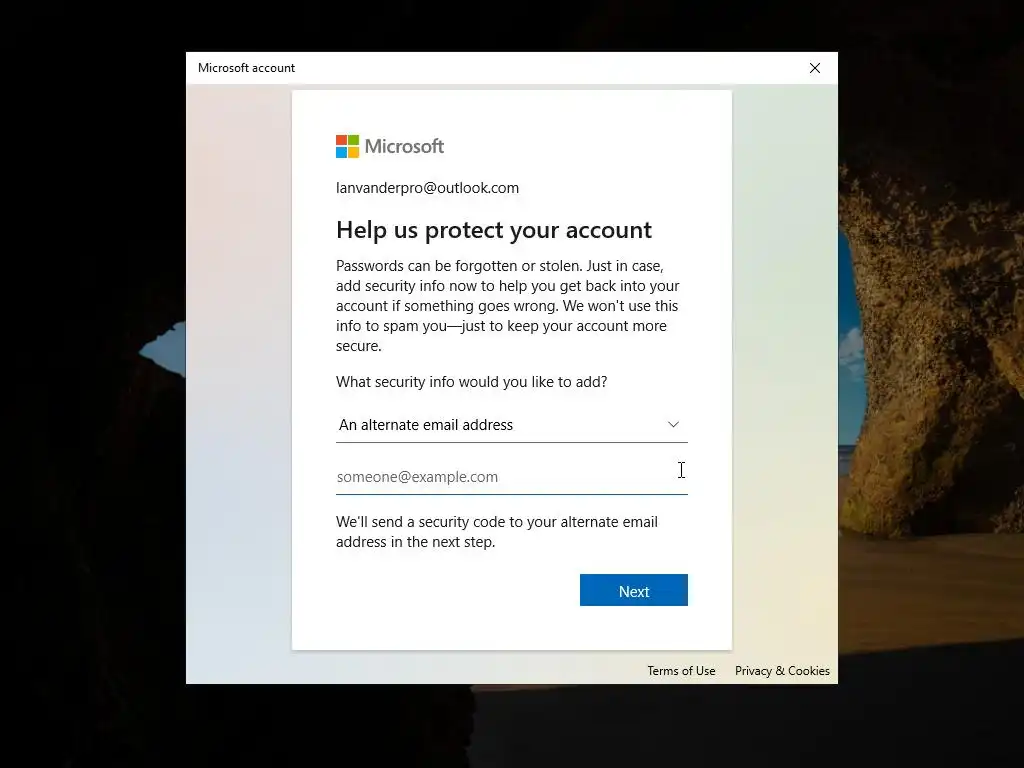Click the empty white area below Next button
The image size is (1024, 768).
[x=511, y=628]
